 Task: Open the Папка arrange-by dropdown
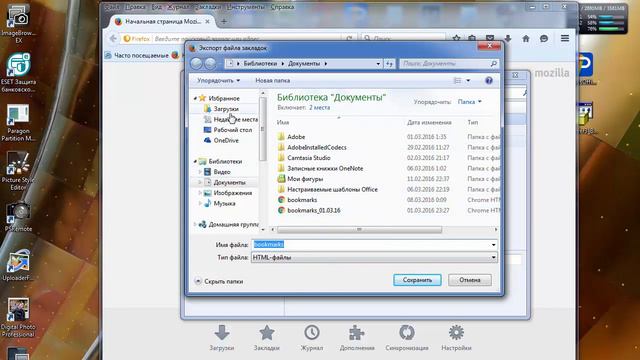469,102
